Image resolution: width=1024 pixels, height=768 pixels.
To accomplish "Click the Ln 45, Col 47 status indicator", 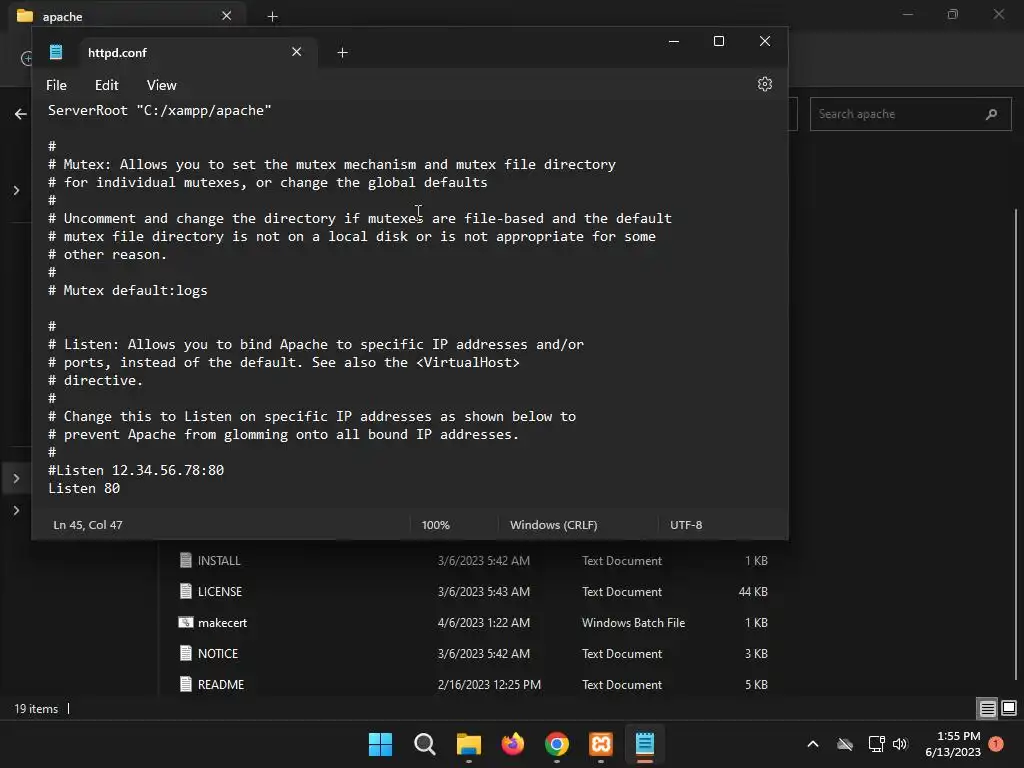I will click(88, 525).
